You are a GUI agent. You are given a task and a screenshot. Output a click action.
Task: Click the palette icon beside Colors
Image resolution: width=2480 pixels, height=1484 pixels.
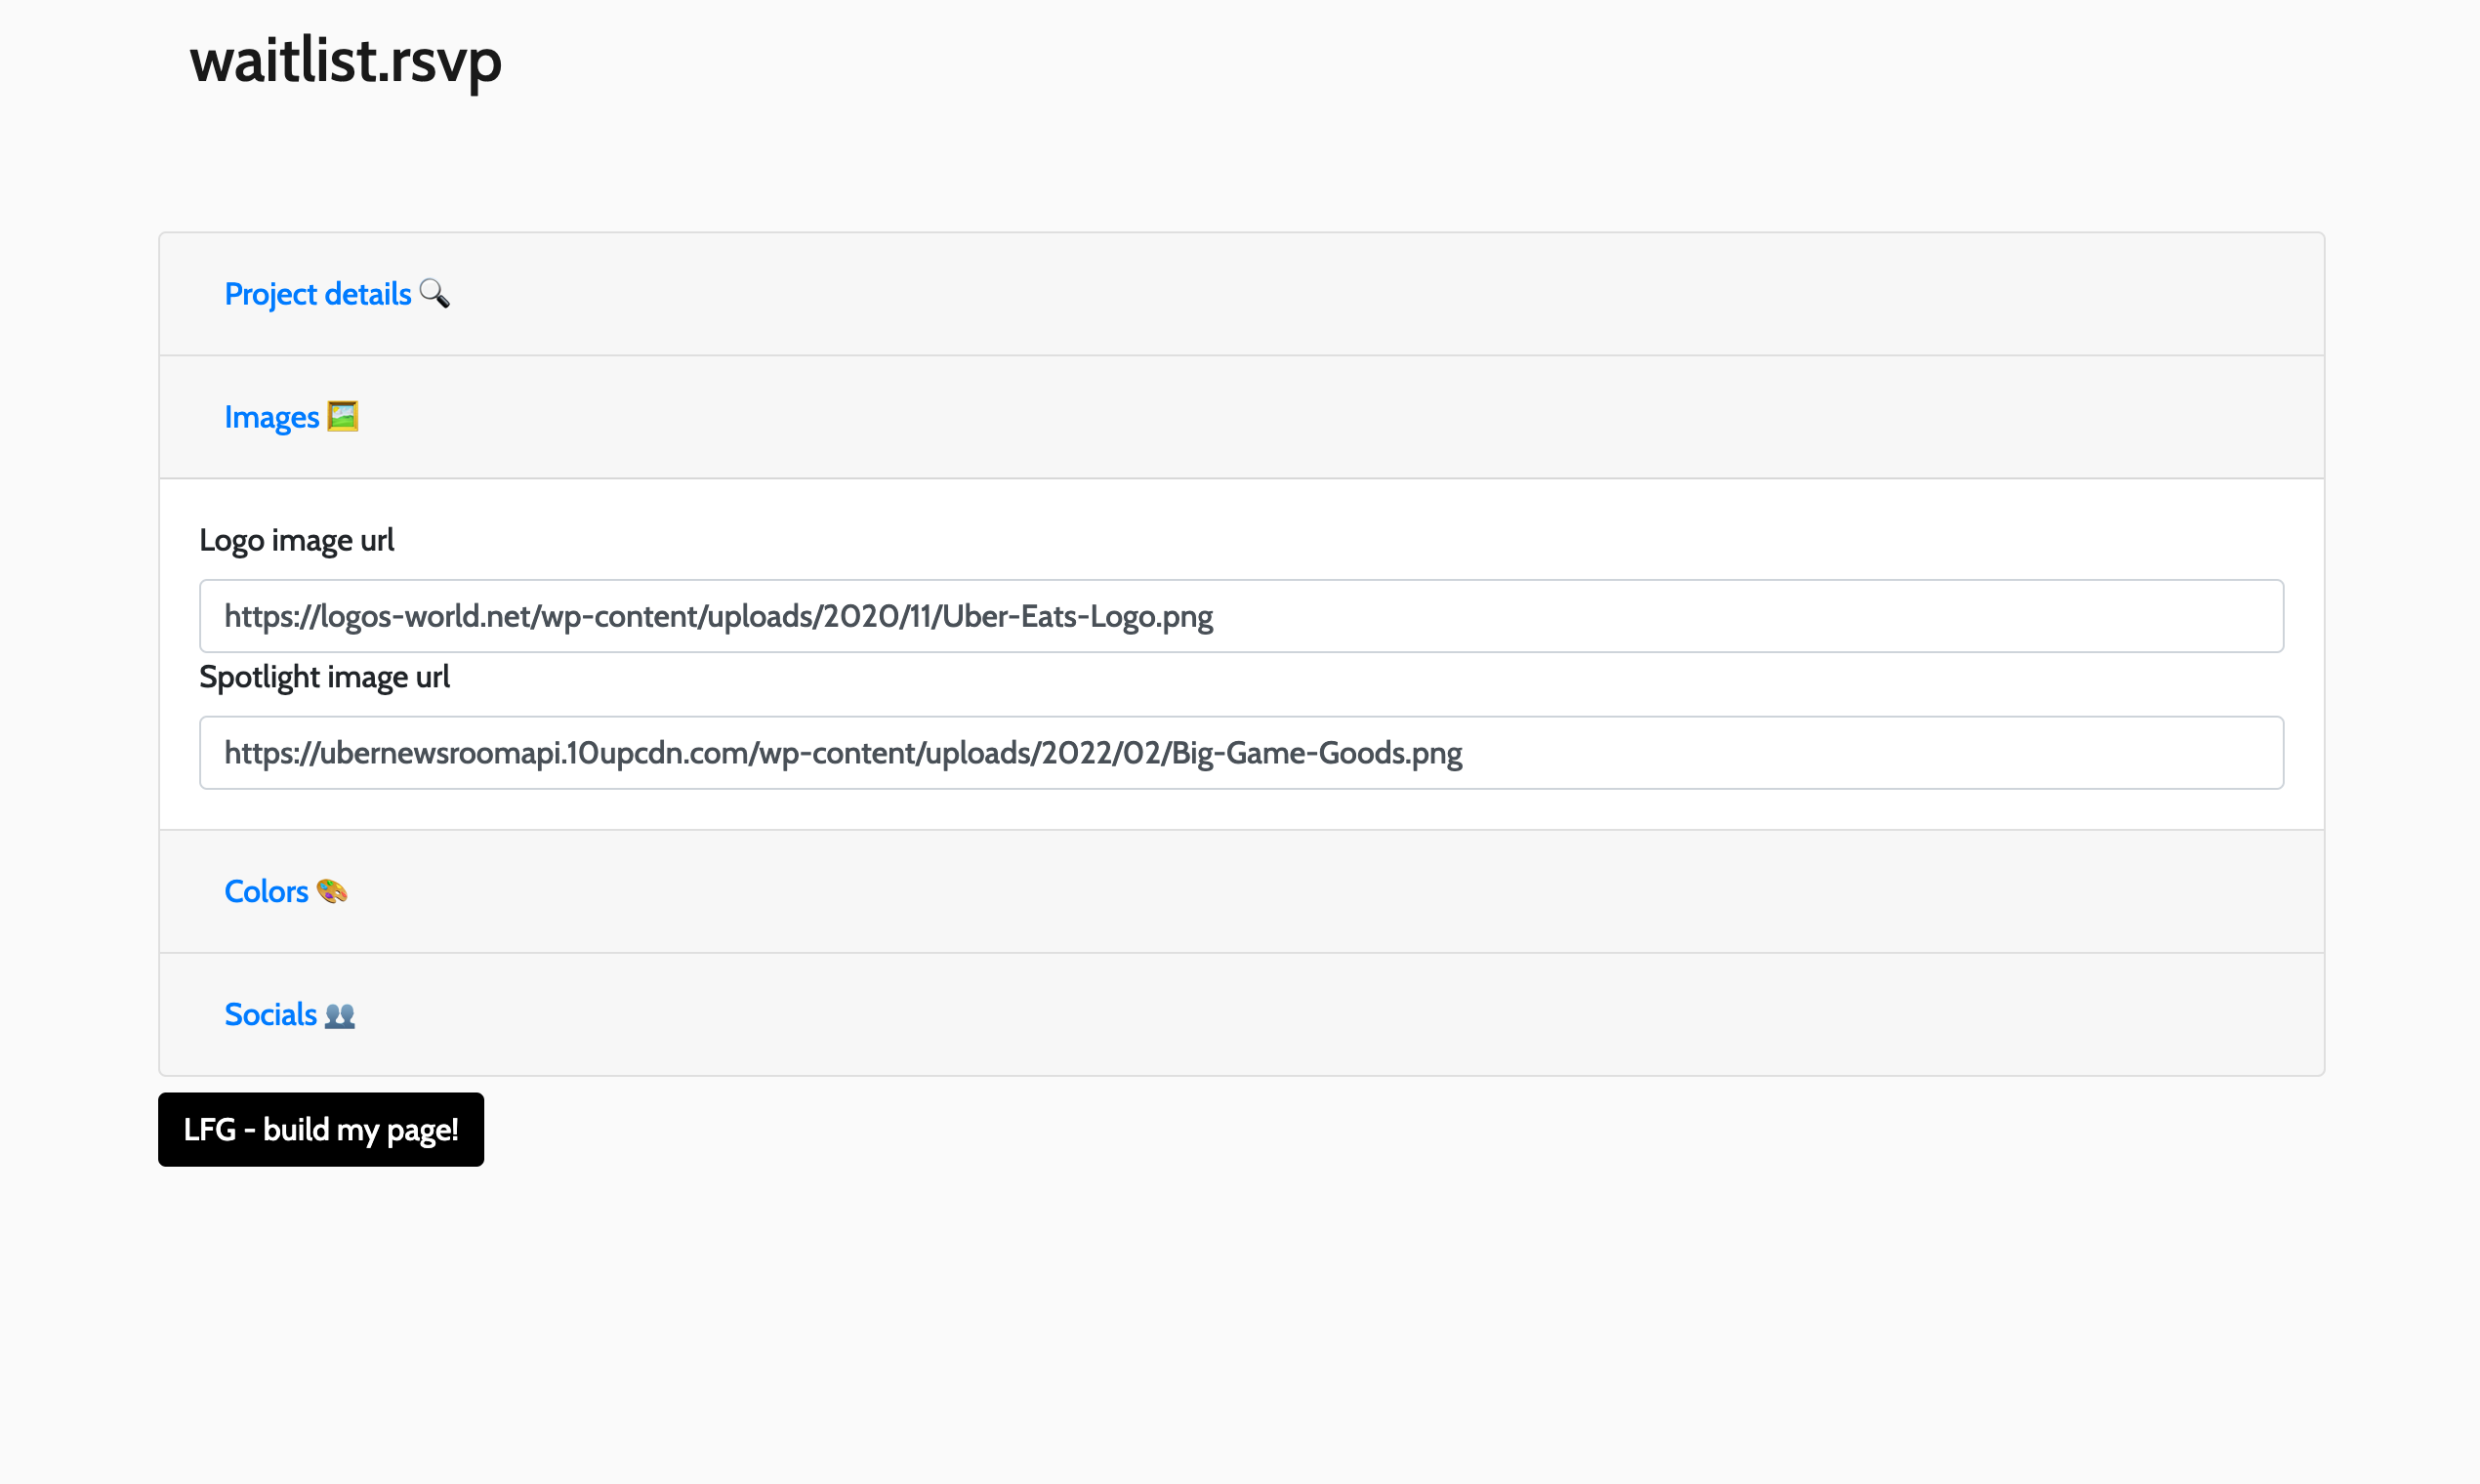[332, 890]
